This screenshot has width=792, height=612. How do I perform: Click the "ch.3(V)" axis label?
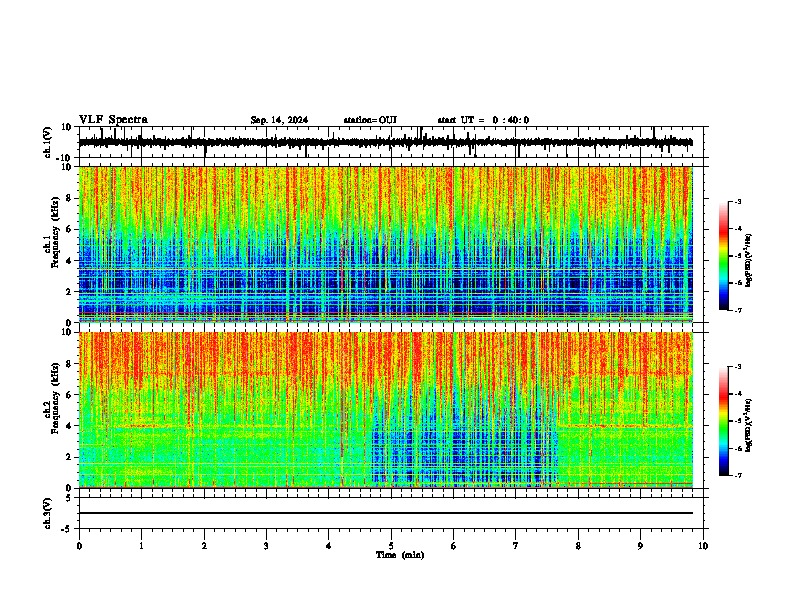(48, 514)
